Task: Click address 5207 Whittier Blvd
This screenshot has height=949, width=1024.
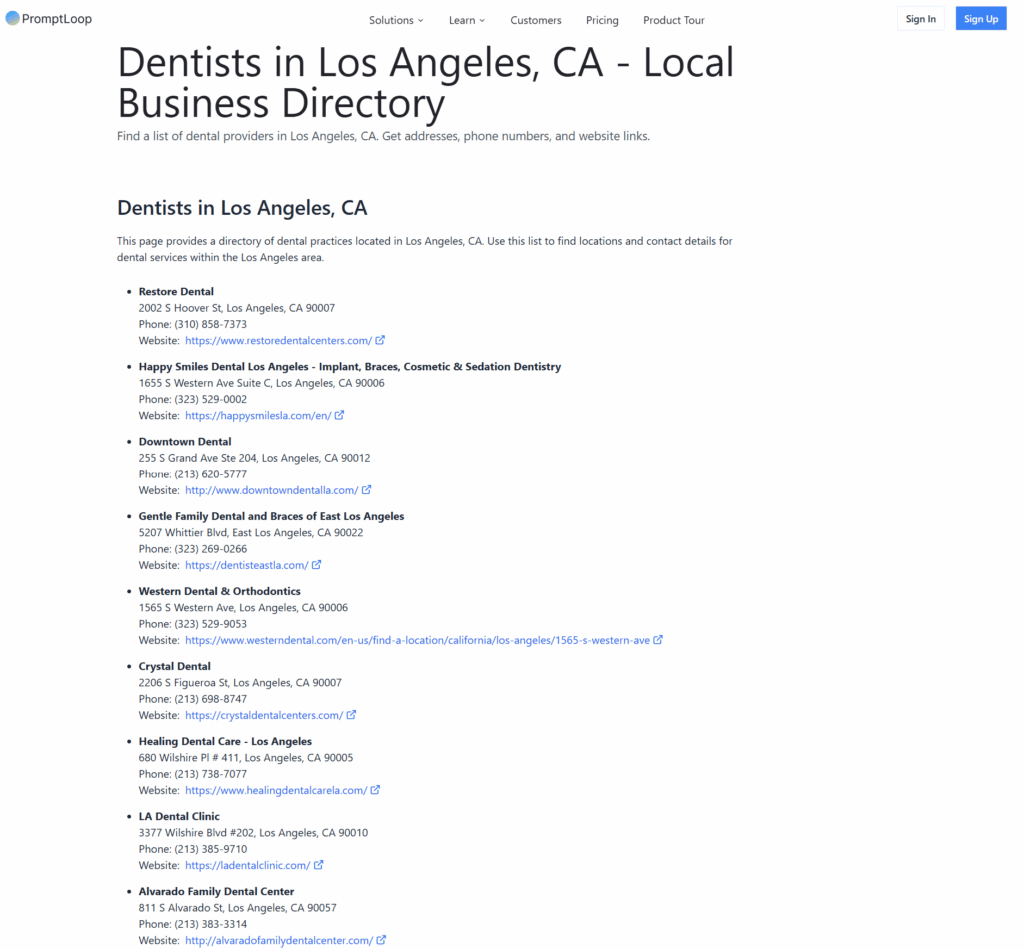Action: click(251, 532)
